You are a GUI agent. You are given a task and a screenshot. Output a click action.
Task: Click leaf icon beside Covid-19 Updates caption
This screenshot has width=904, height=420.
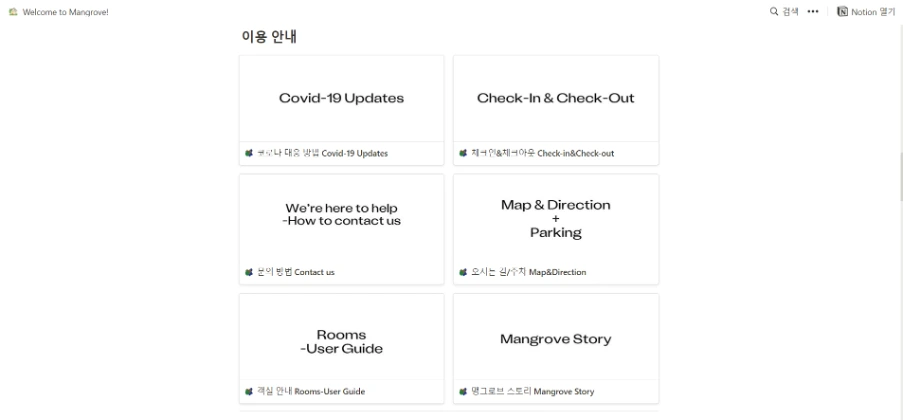pos(249,153)
